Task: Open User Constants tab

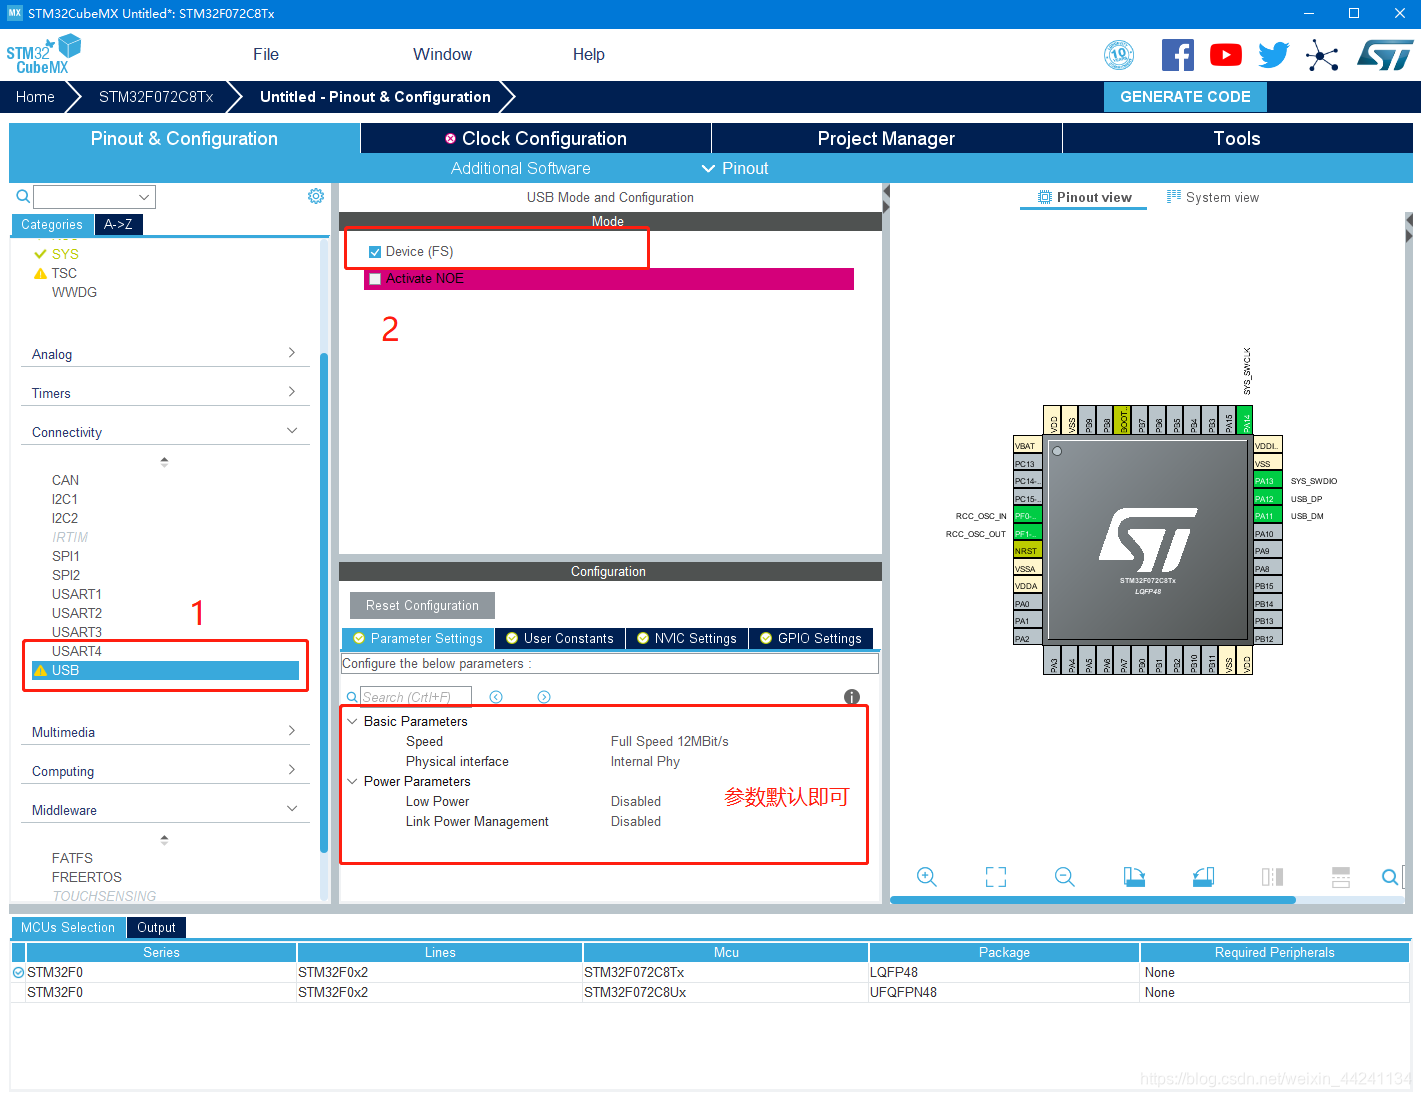Action: pyautogui.click(x=560, y=638)
